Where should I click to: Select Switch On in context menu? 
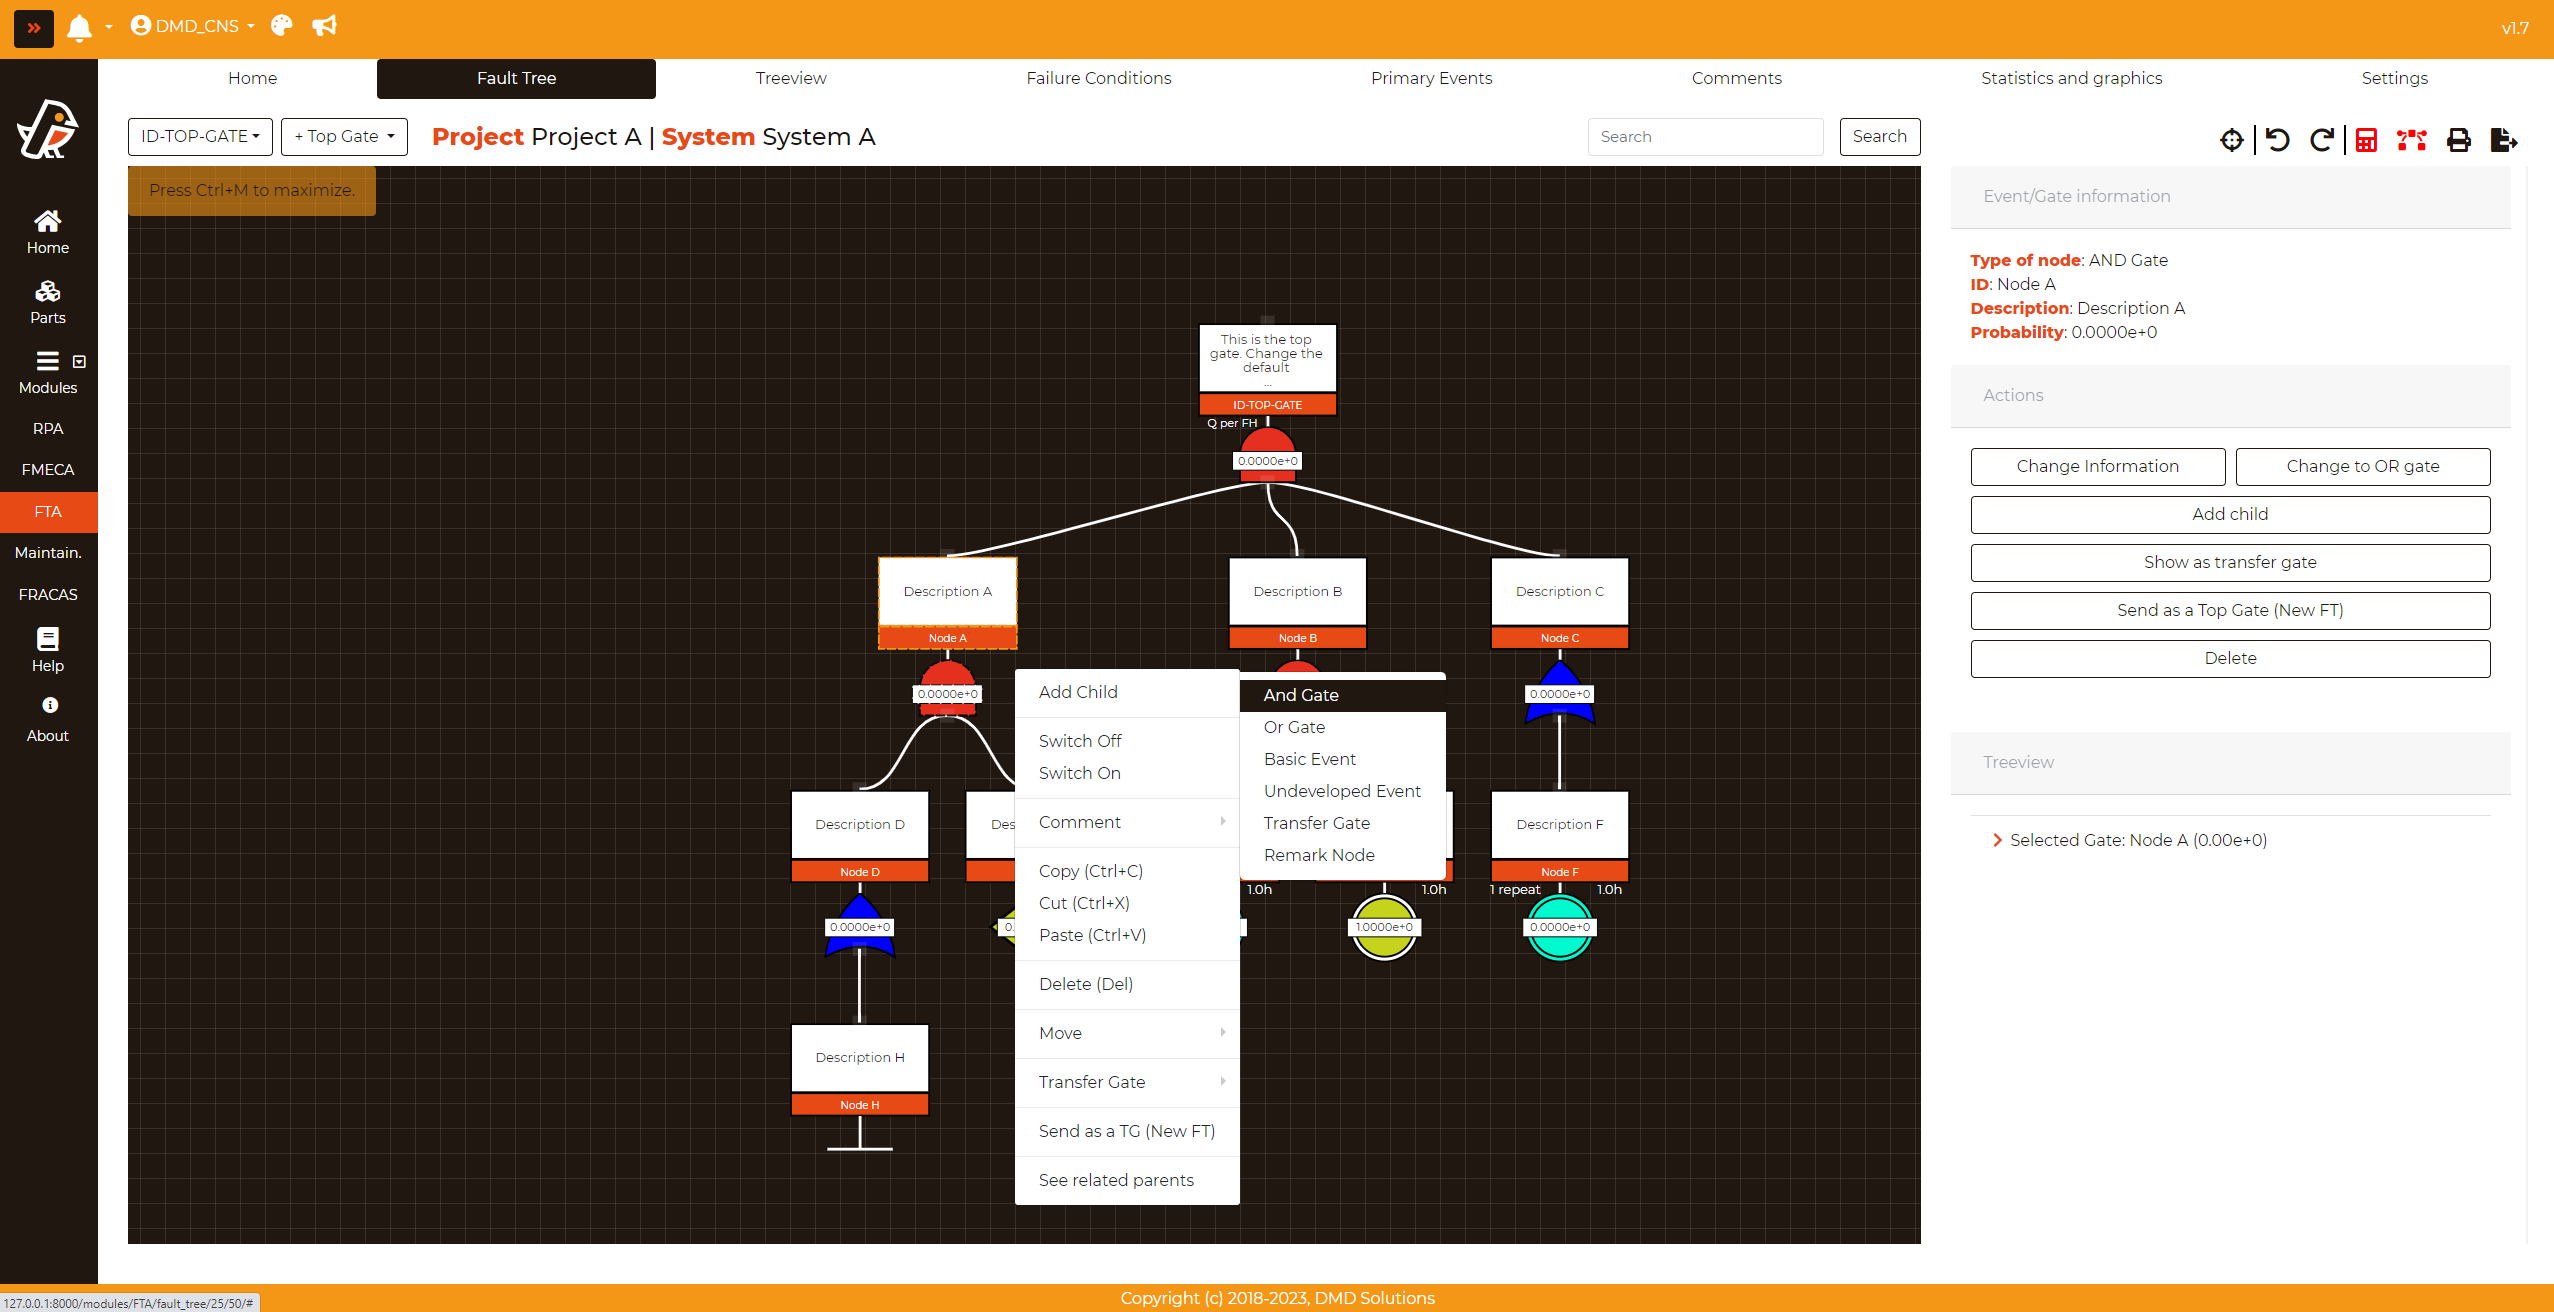click(1079, 773)
